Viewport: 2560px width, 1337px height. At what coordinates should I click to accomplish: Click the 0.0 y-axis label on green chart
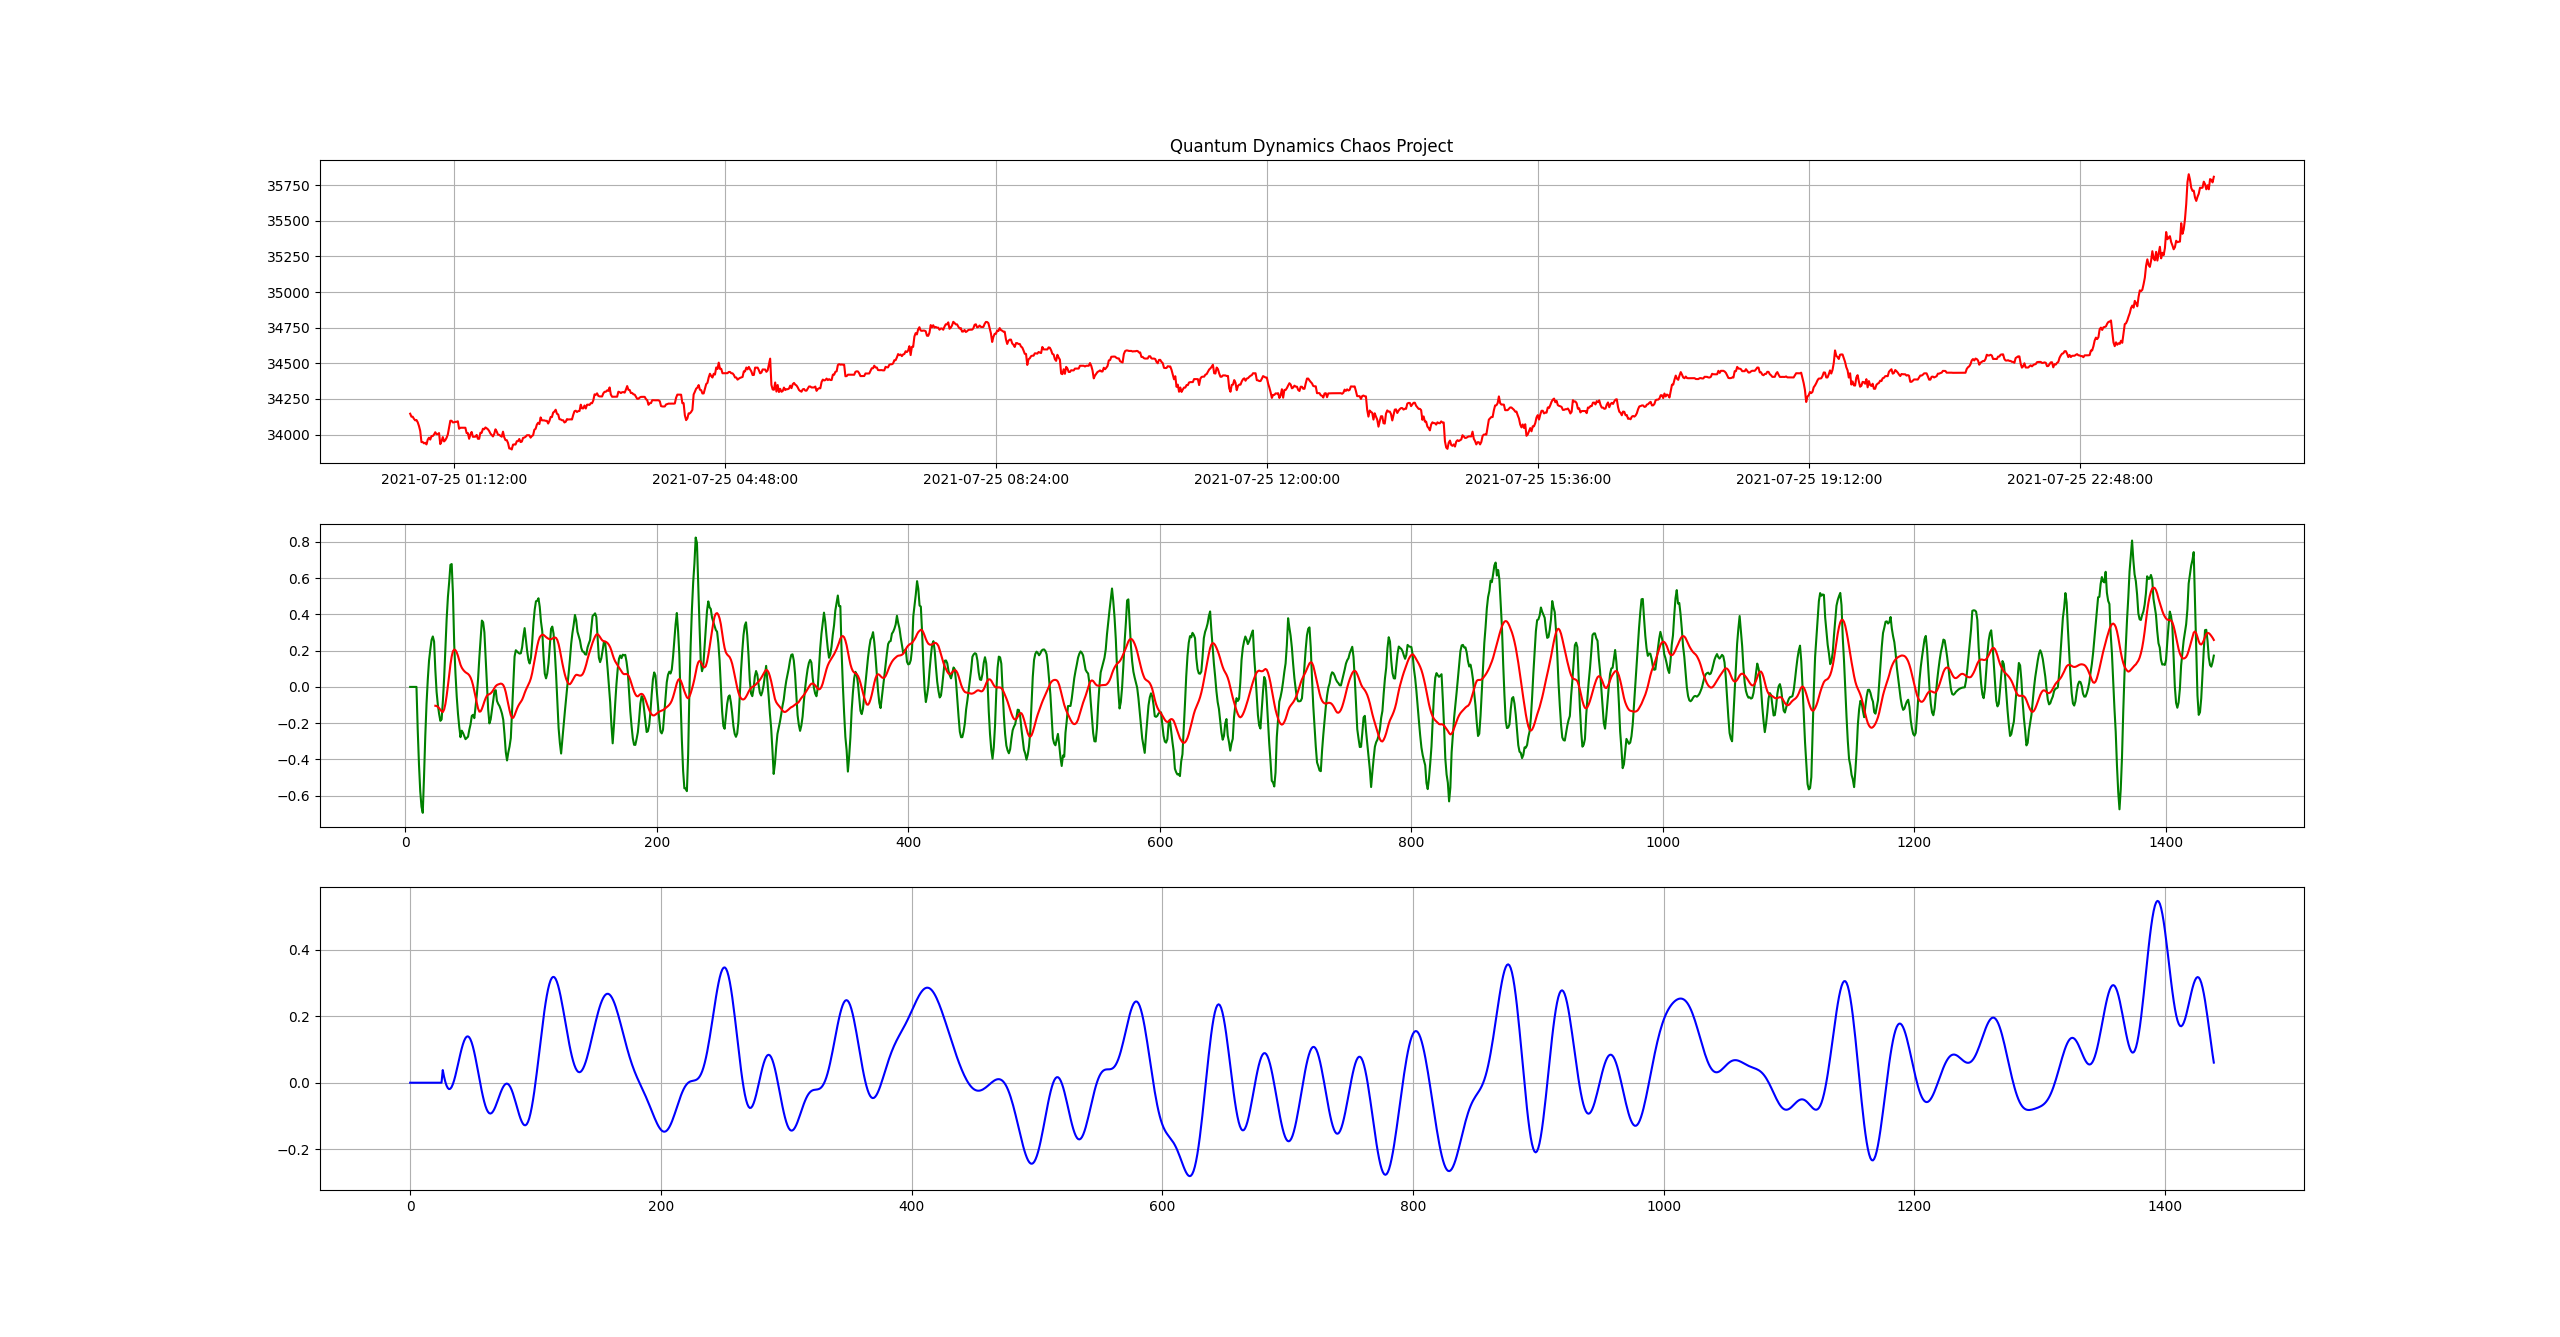(x=299, y=687)
